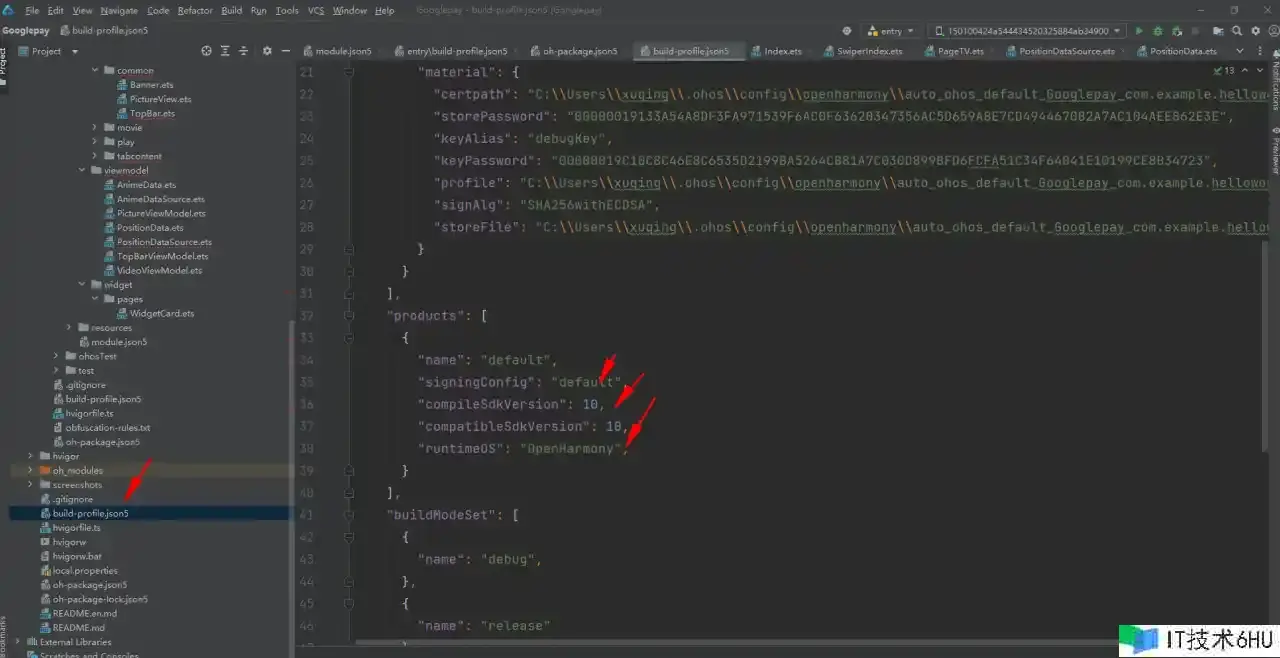Go to next highlighted problem arrow
Viewport: 1280px width, 658px height.
(x=1258, y=71)
